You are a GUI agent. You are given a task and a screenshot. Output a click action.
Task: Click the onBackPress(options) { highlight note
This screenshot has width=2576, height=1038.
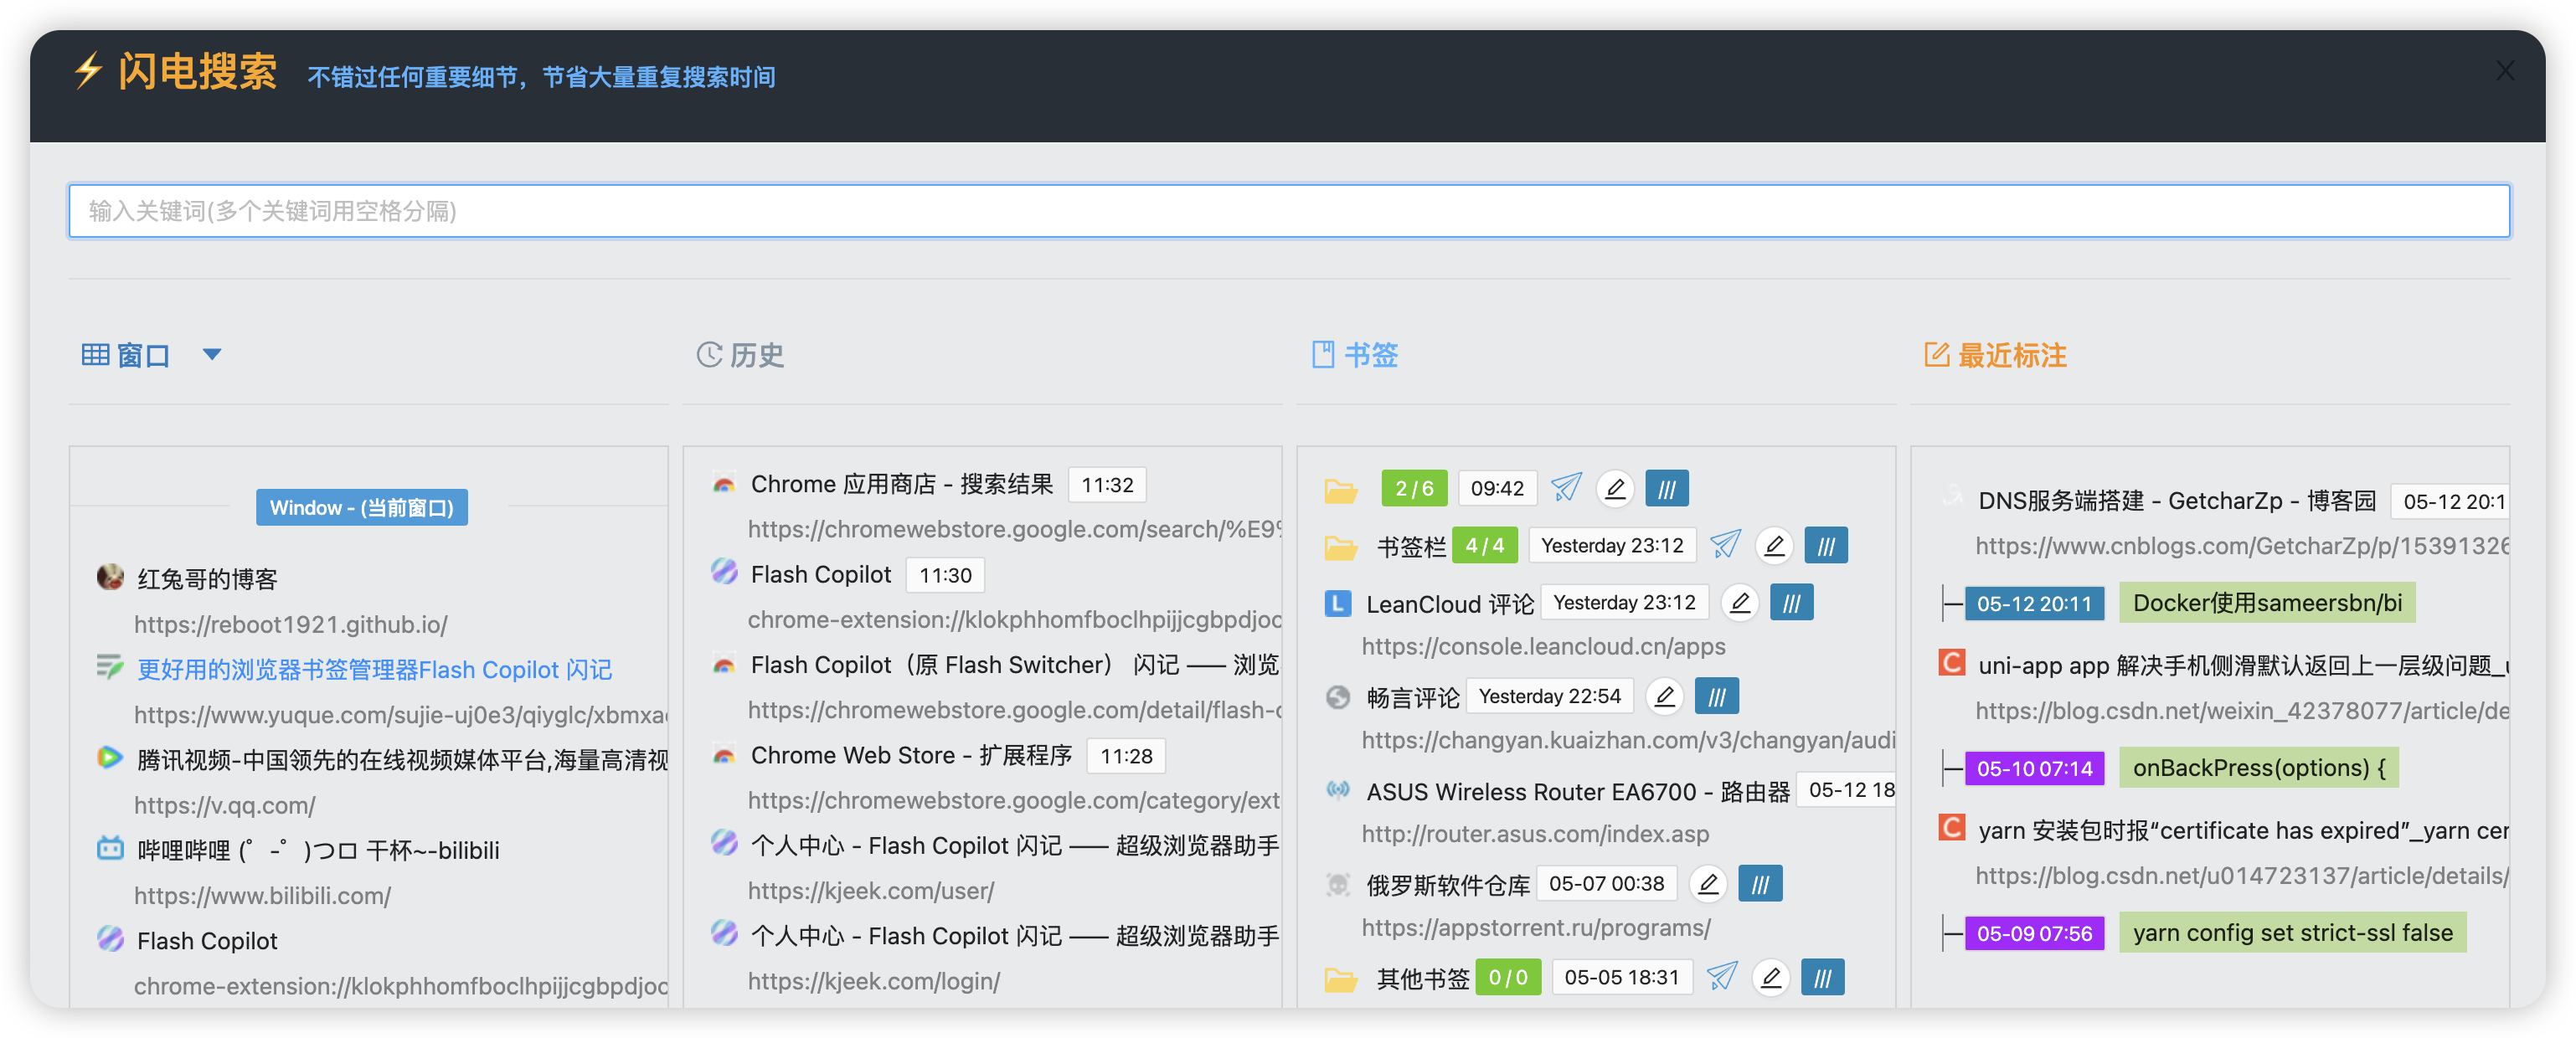click(2258, 767)
